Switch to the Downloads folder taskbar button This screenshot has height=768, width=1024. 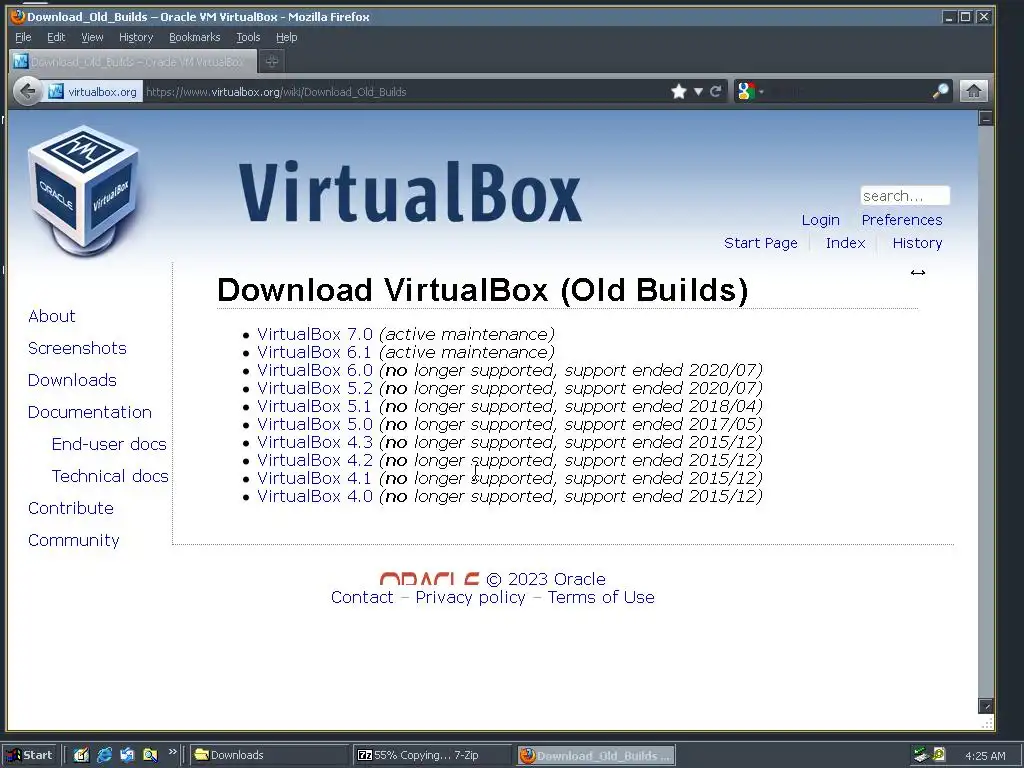click(x=269, y=755)
